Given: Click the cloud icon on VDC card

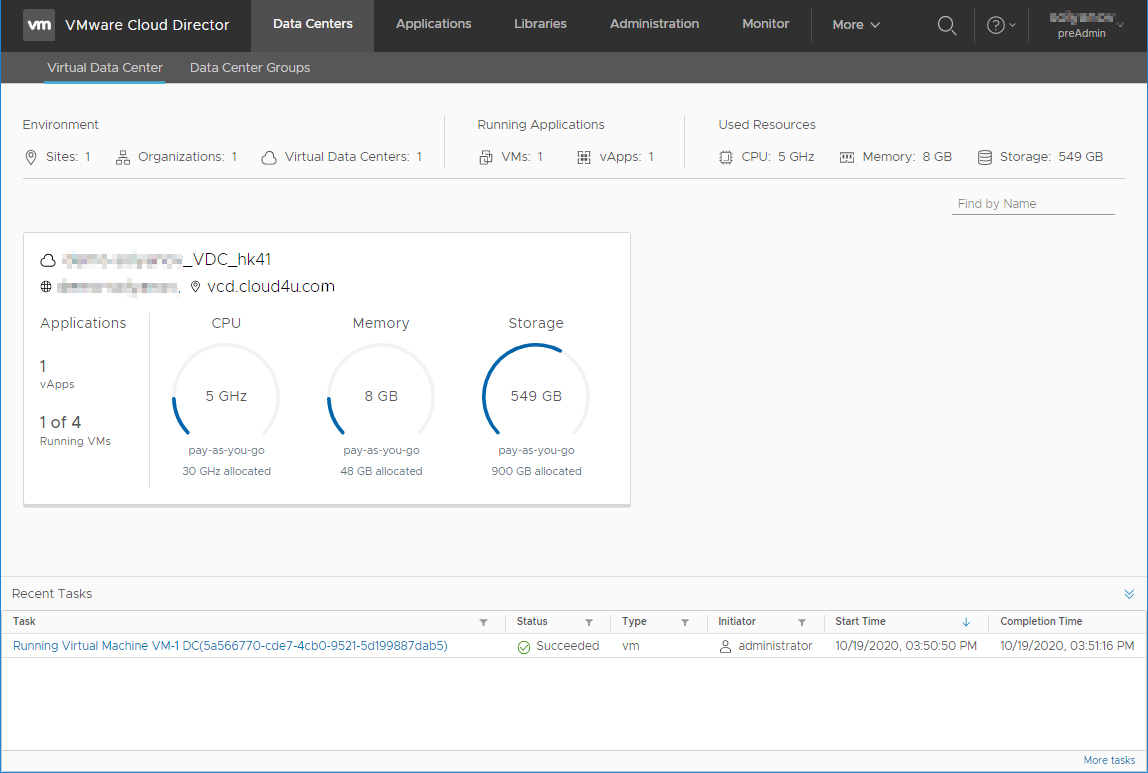Looking at the screenshot, I should tap(48, 260).
